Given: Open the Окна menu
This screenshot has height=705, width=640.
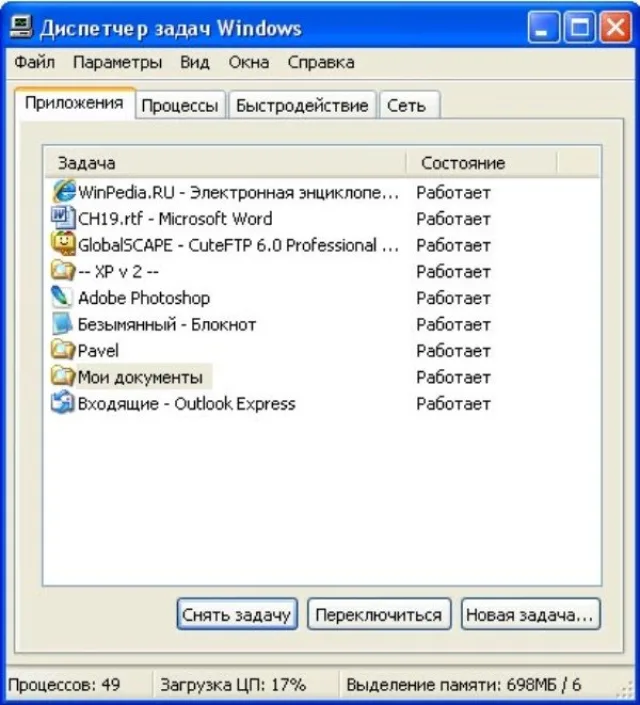Looking at the screenshot, I should pyautogui.click(x=249, y=62).
